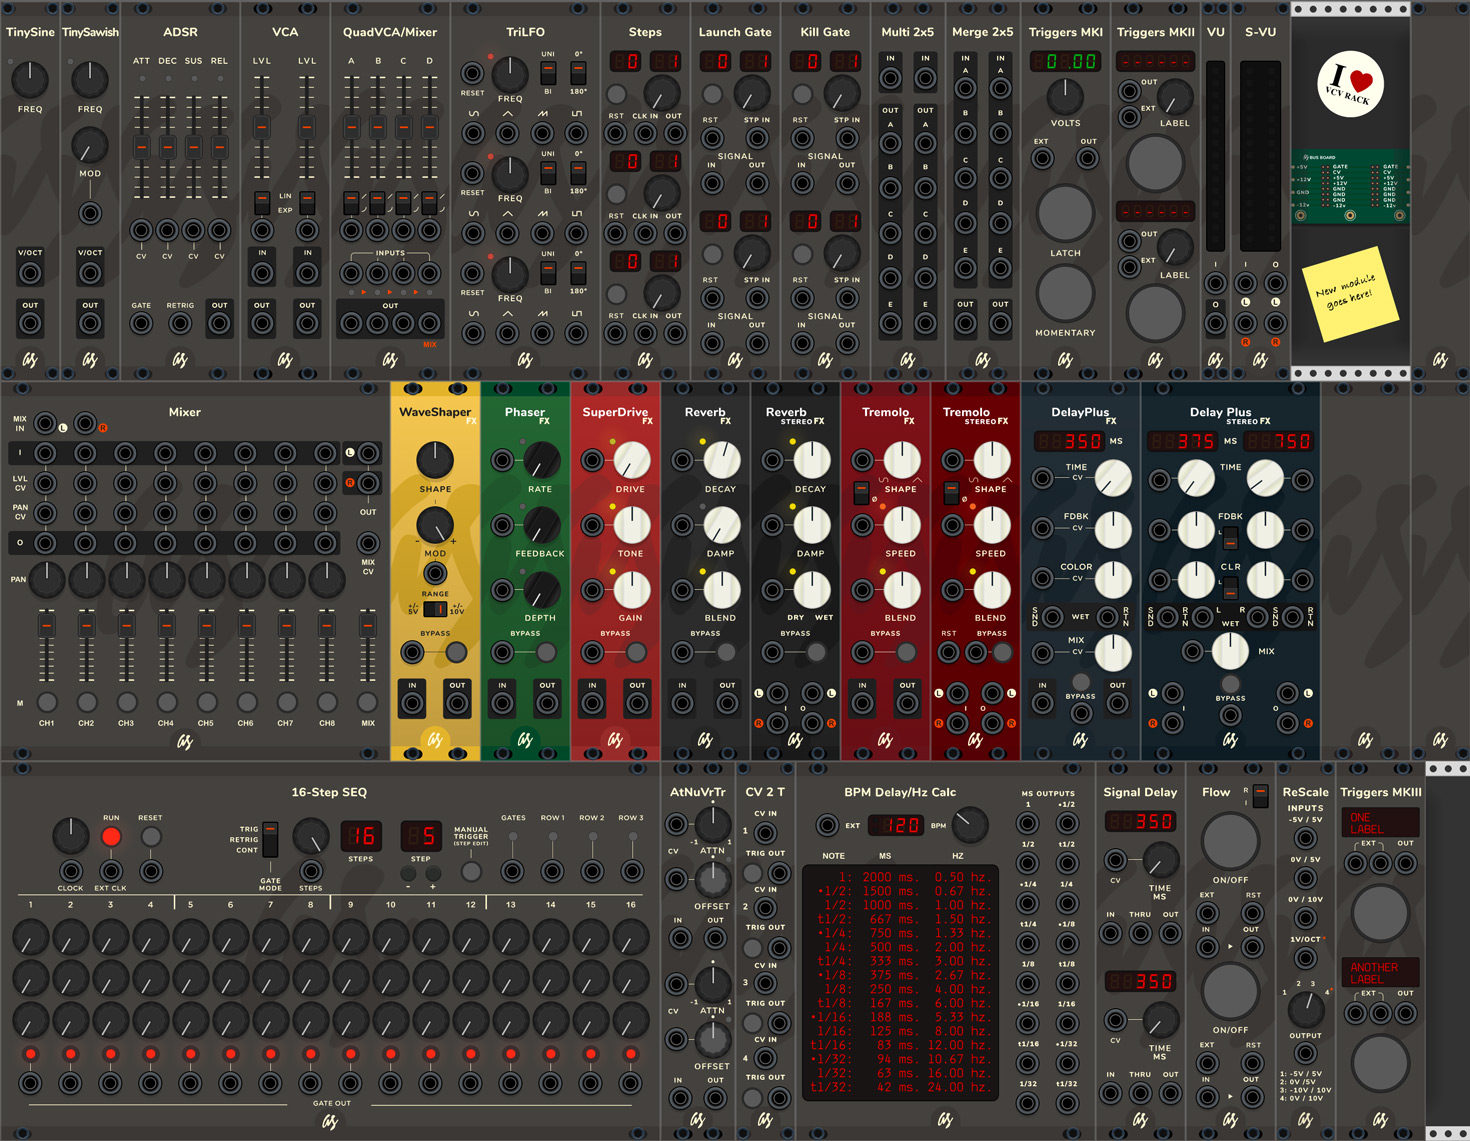Click the 16-Step SEQ RESET button
This screenshot has height=1141, width=1470.
pos(151,836)
